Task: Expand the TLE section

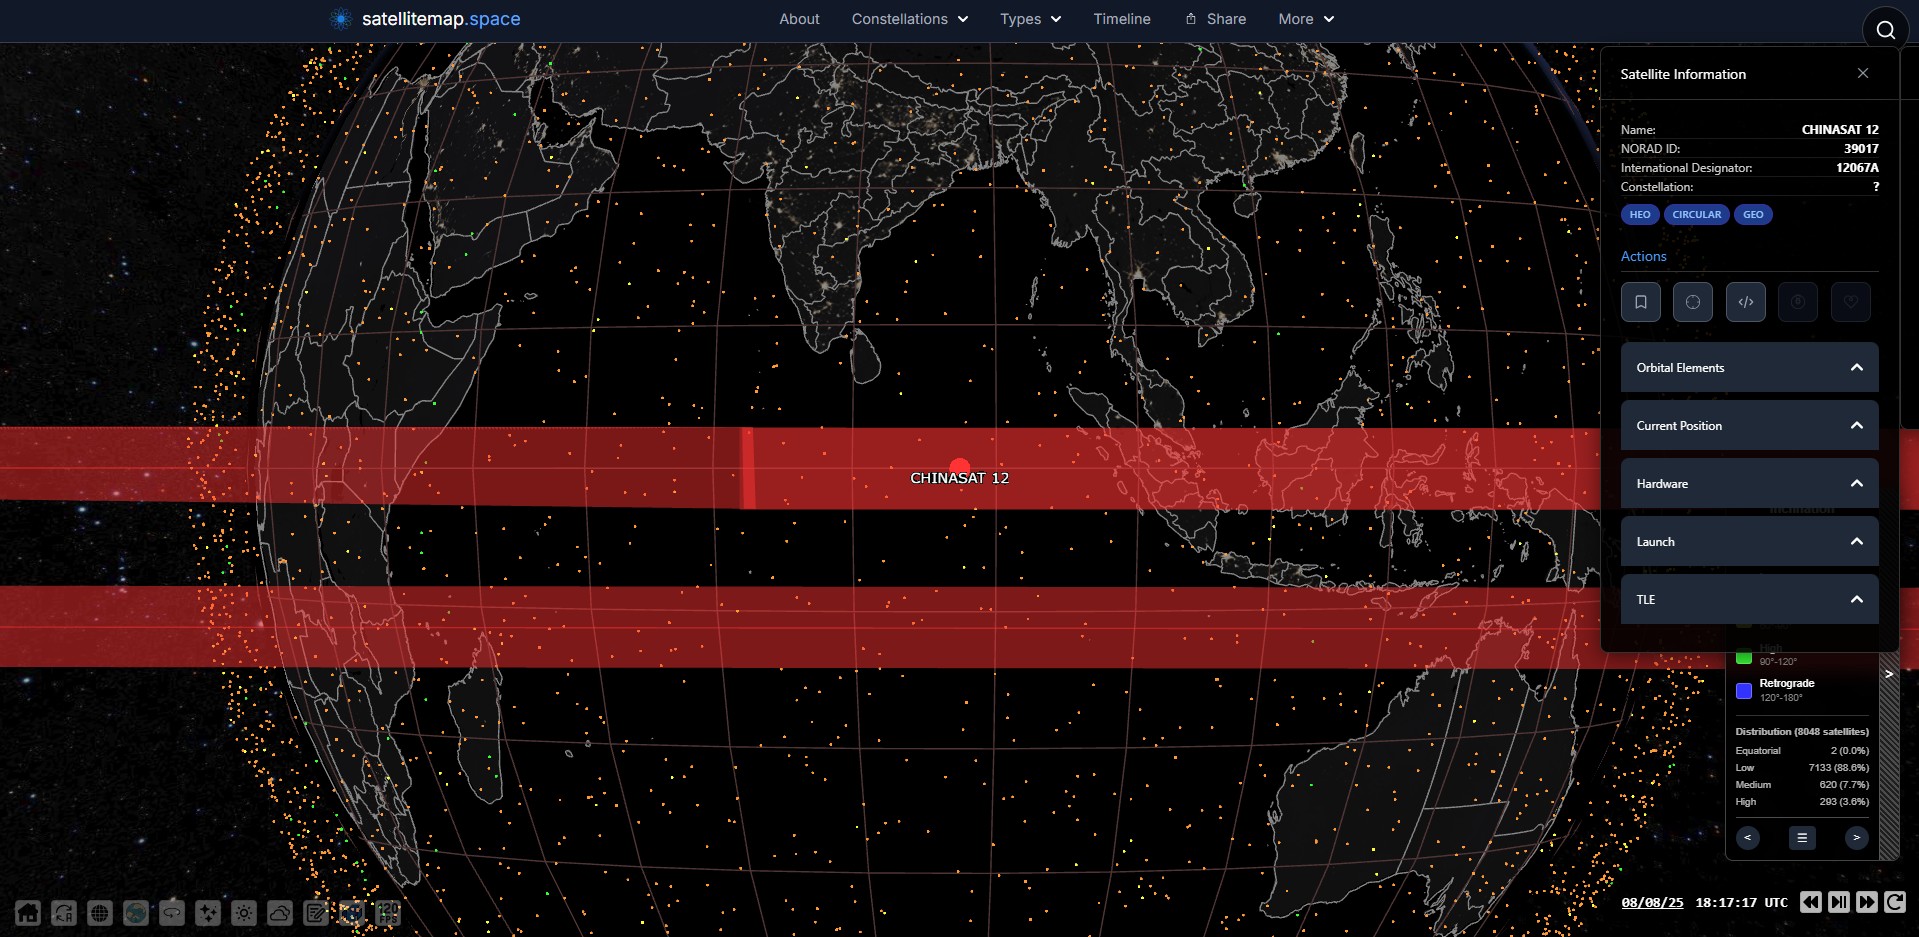Action: (1750, 599)
